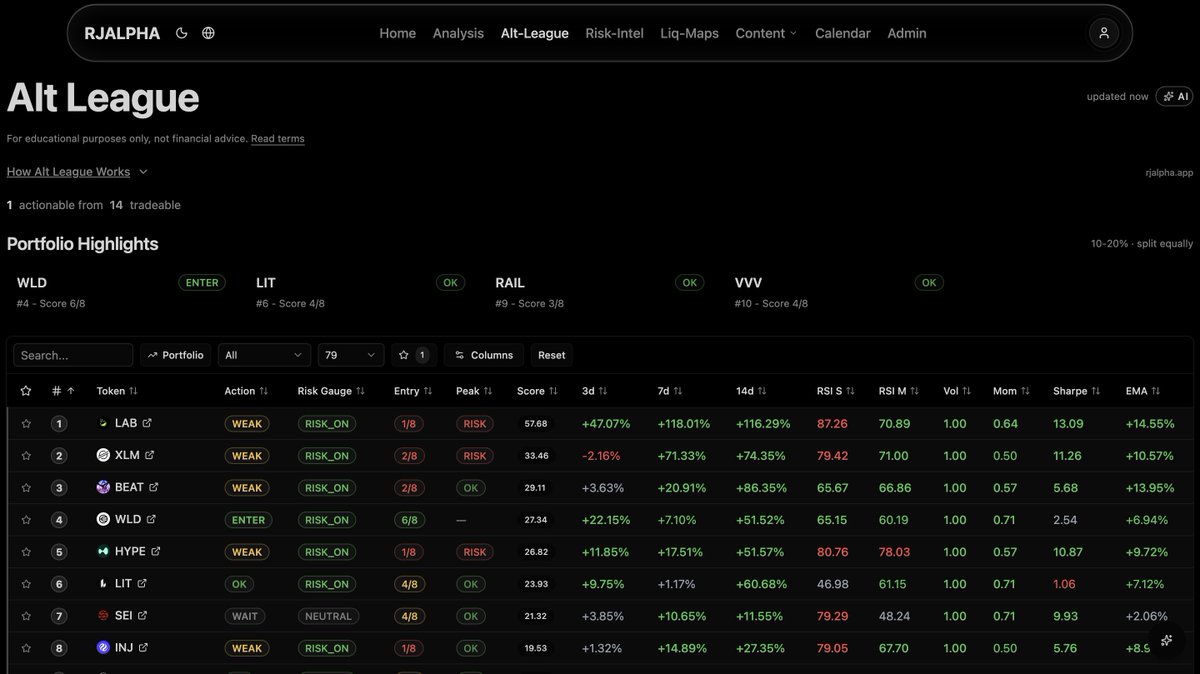Open LIT external link icon
The image size is (1200, 674).
click(x=142, y=583)
